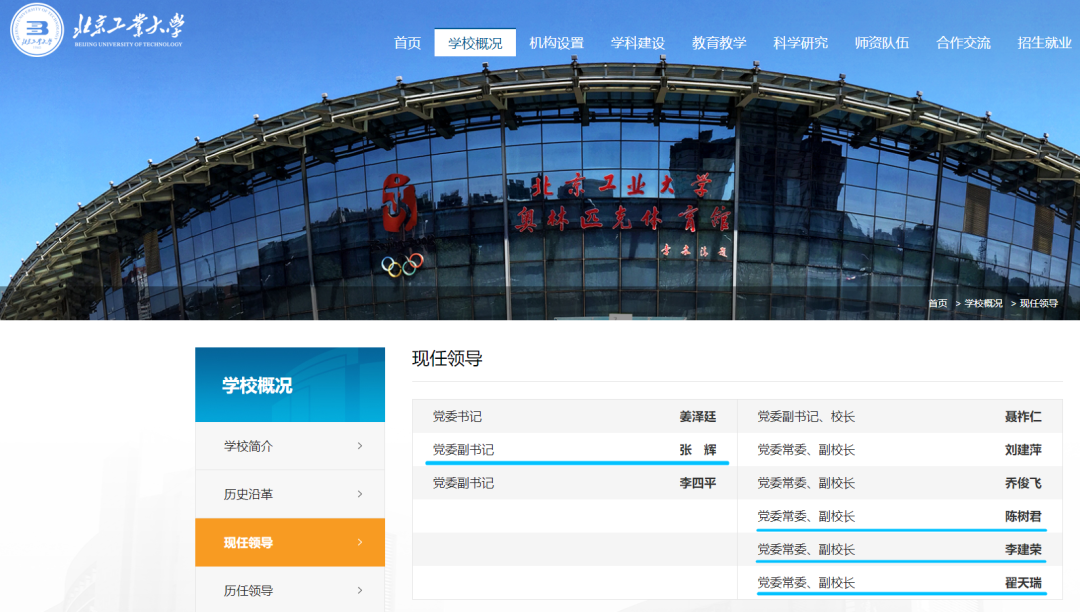Click the name 李四平
This screenshot has width=1080, height=612.
(698, 483)
